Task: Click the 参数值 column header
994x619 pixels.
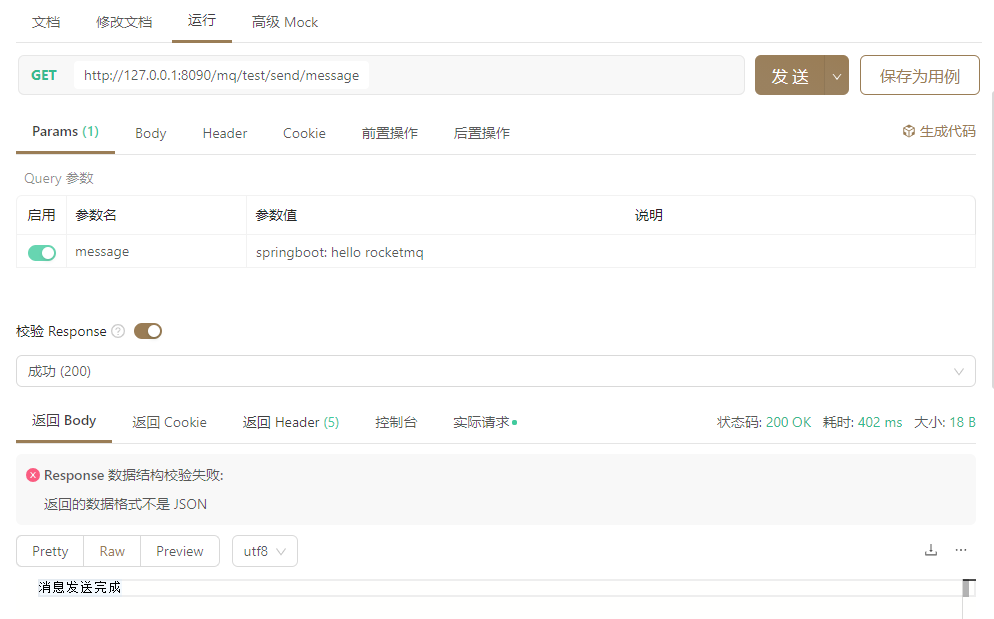Action: 276,216
